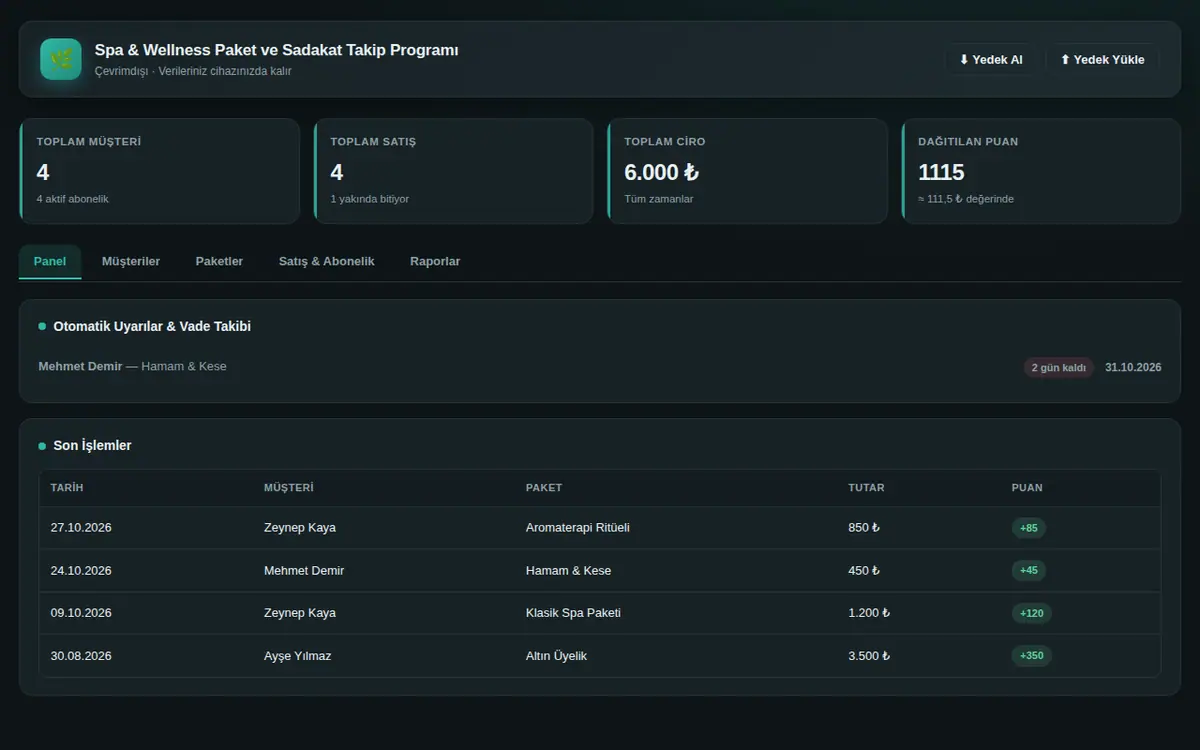Click the 3.500 ₺ amount cell

pos(869,656)
